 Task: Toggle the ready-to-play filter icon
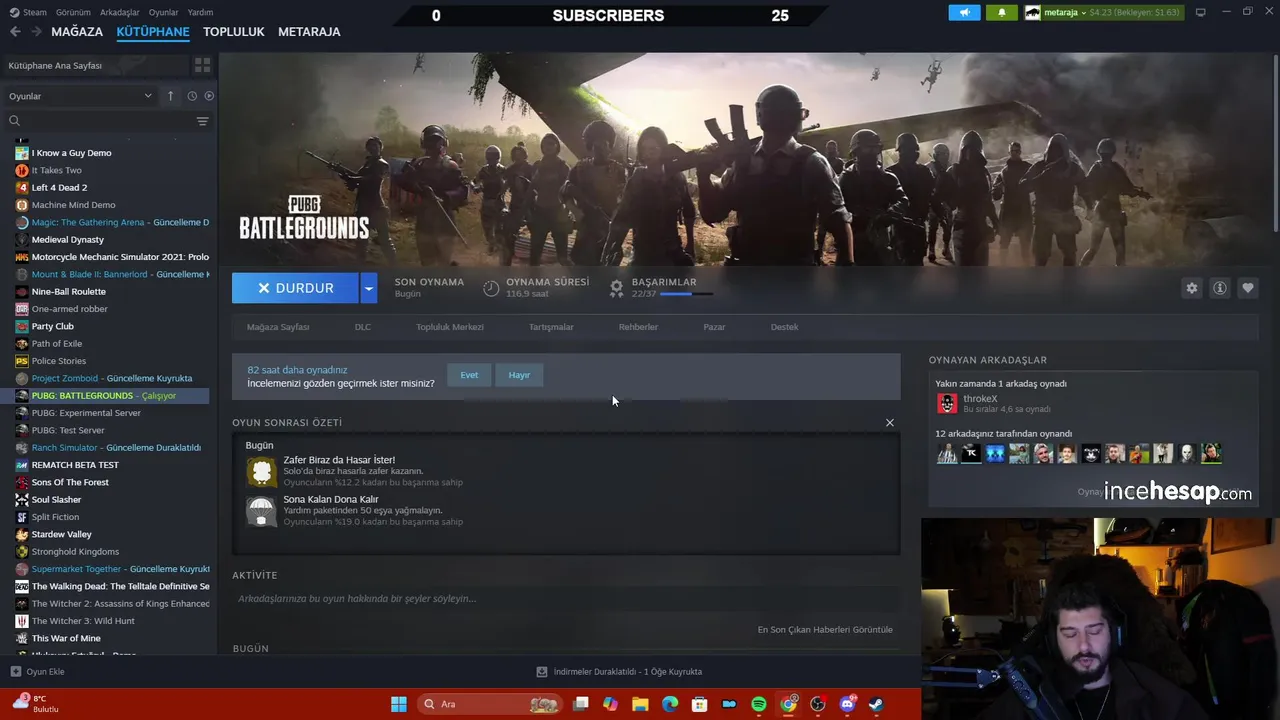[x=209, y=96]
